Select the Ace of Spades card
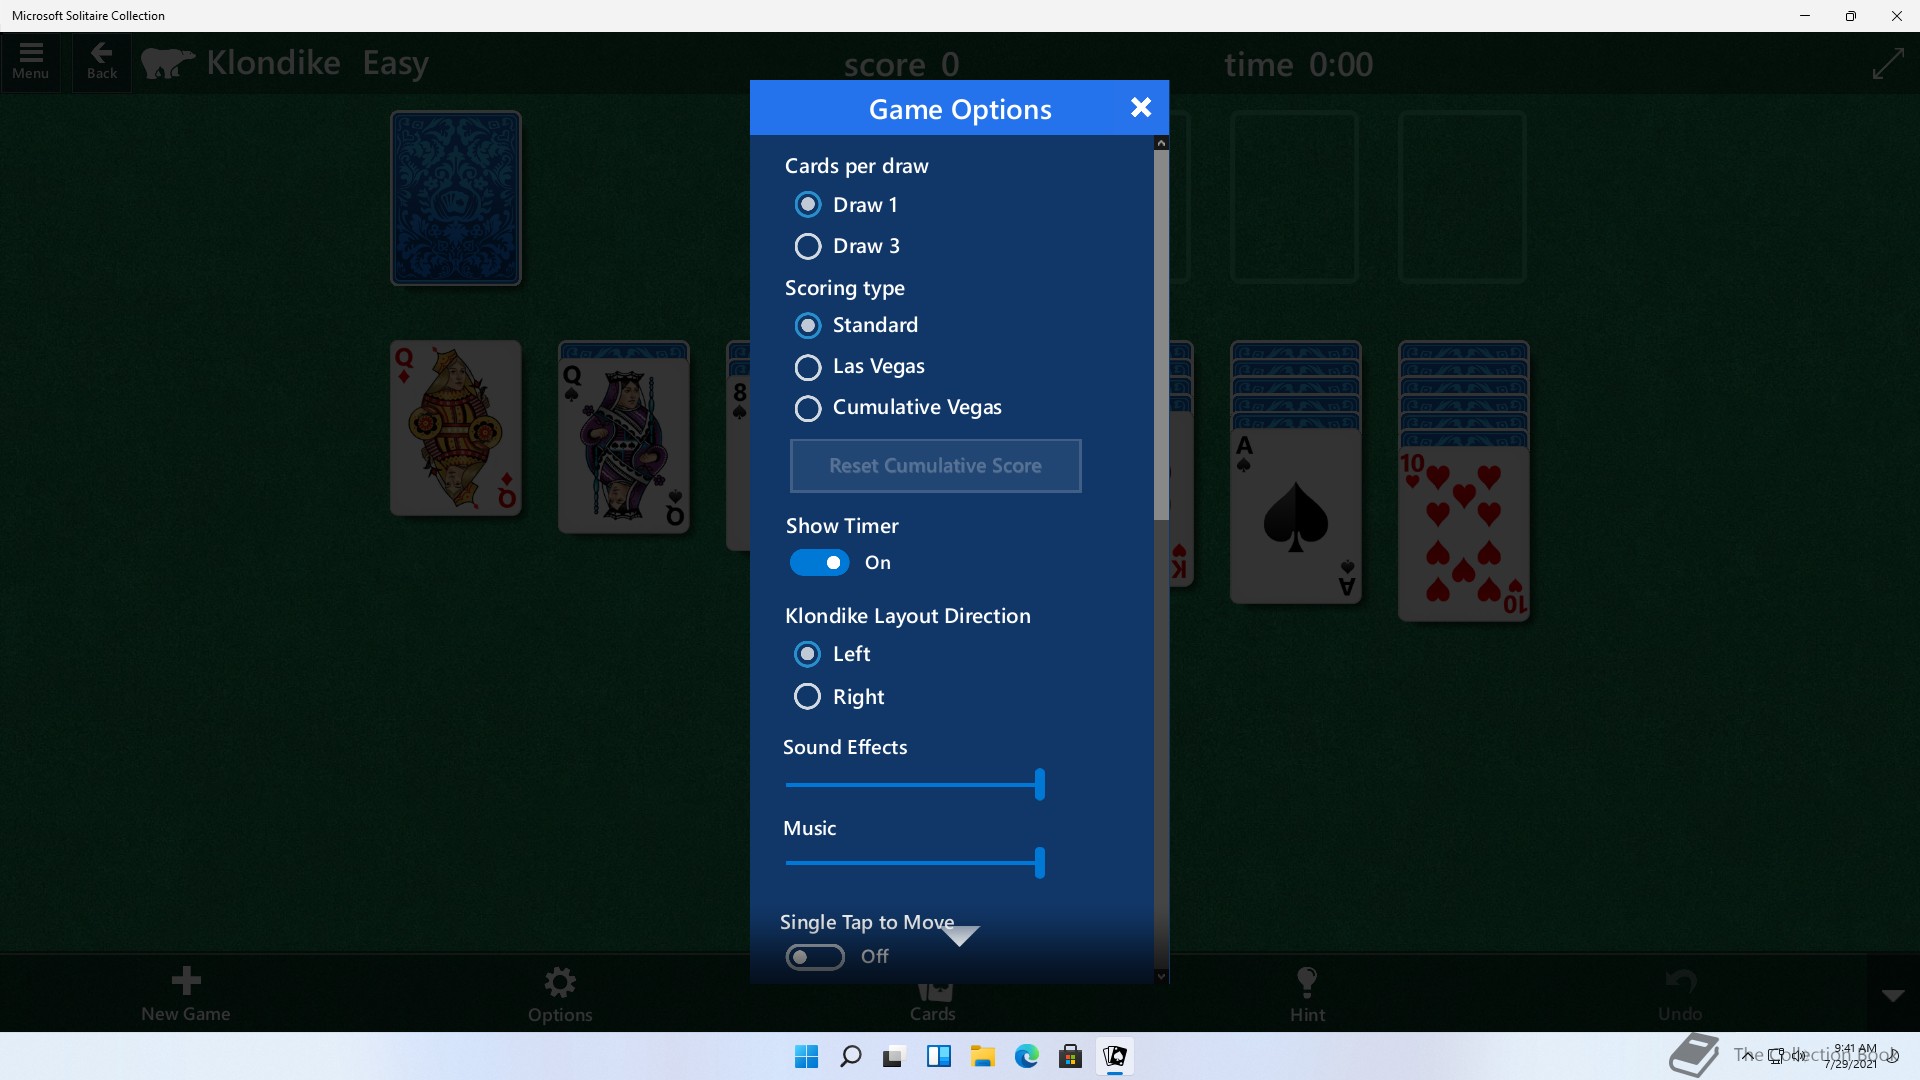The image size is (1920, 1080). pos(1296,515)
